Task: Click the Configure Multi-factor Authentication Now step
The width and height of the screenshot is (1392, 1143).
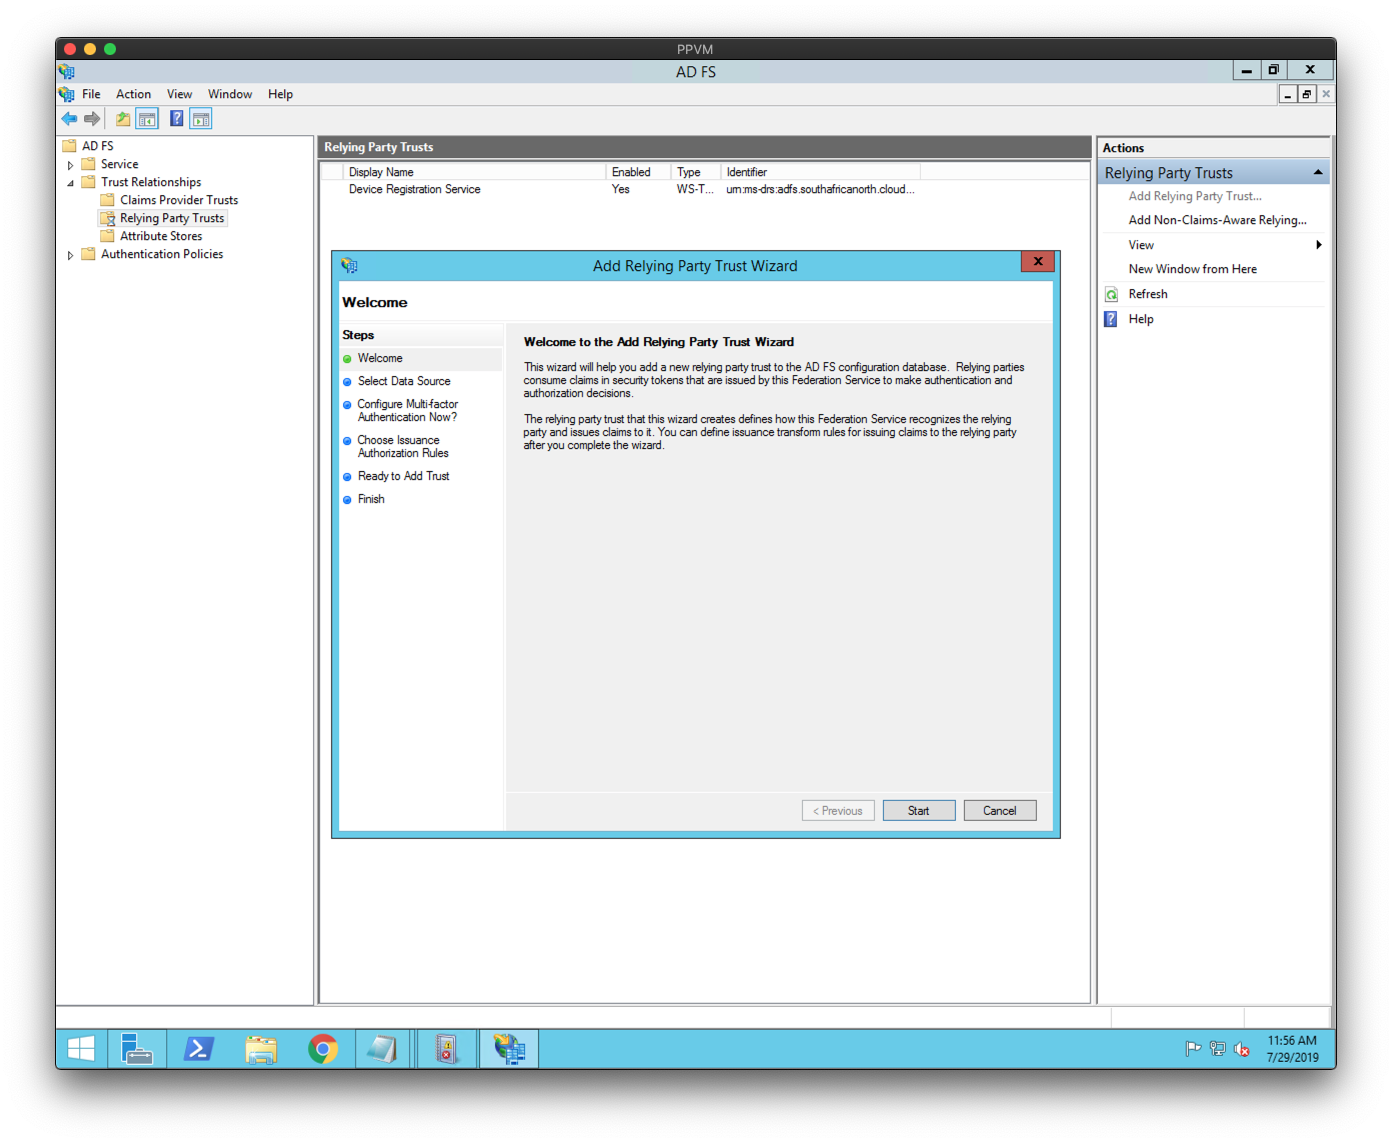Action: click(407, 411)
